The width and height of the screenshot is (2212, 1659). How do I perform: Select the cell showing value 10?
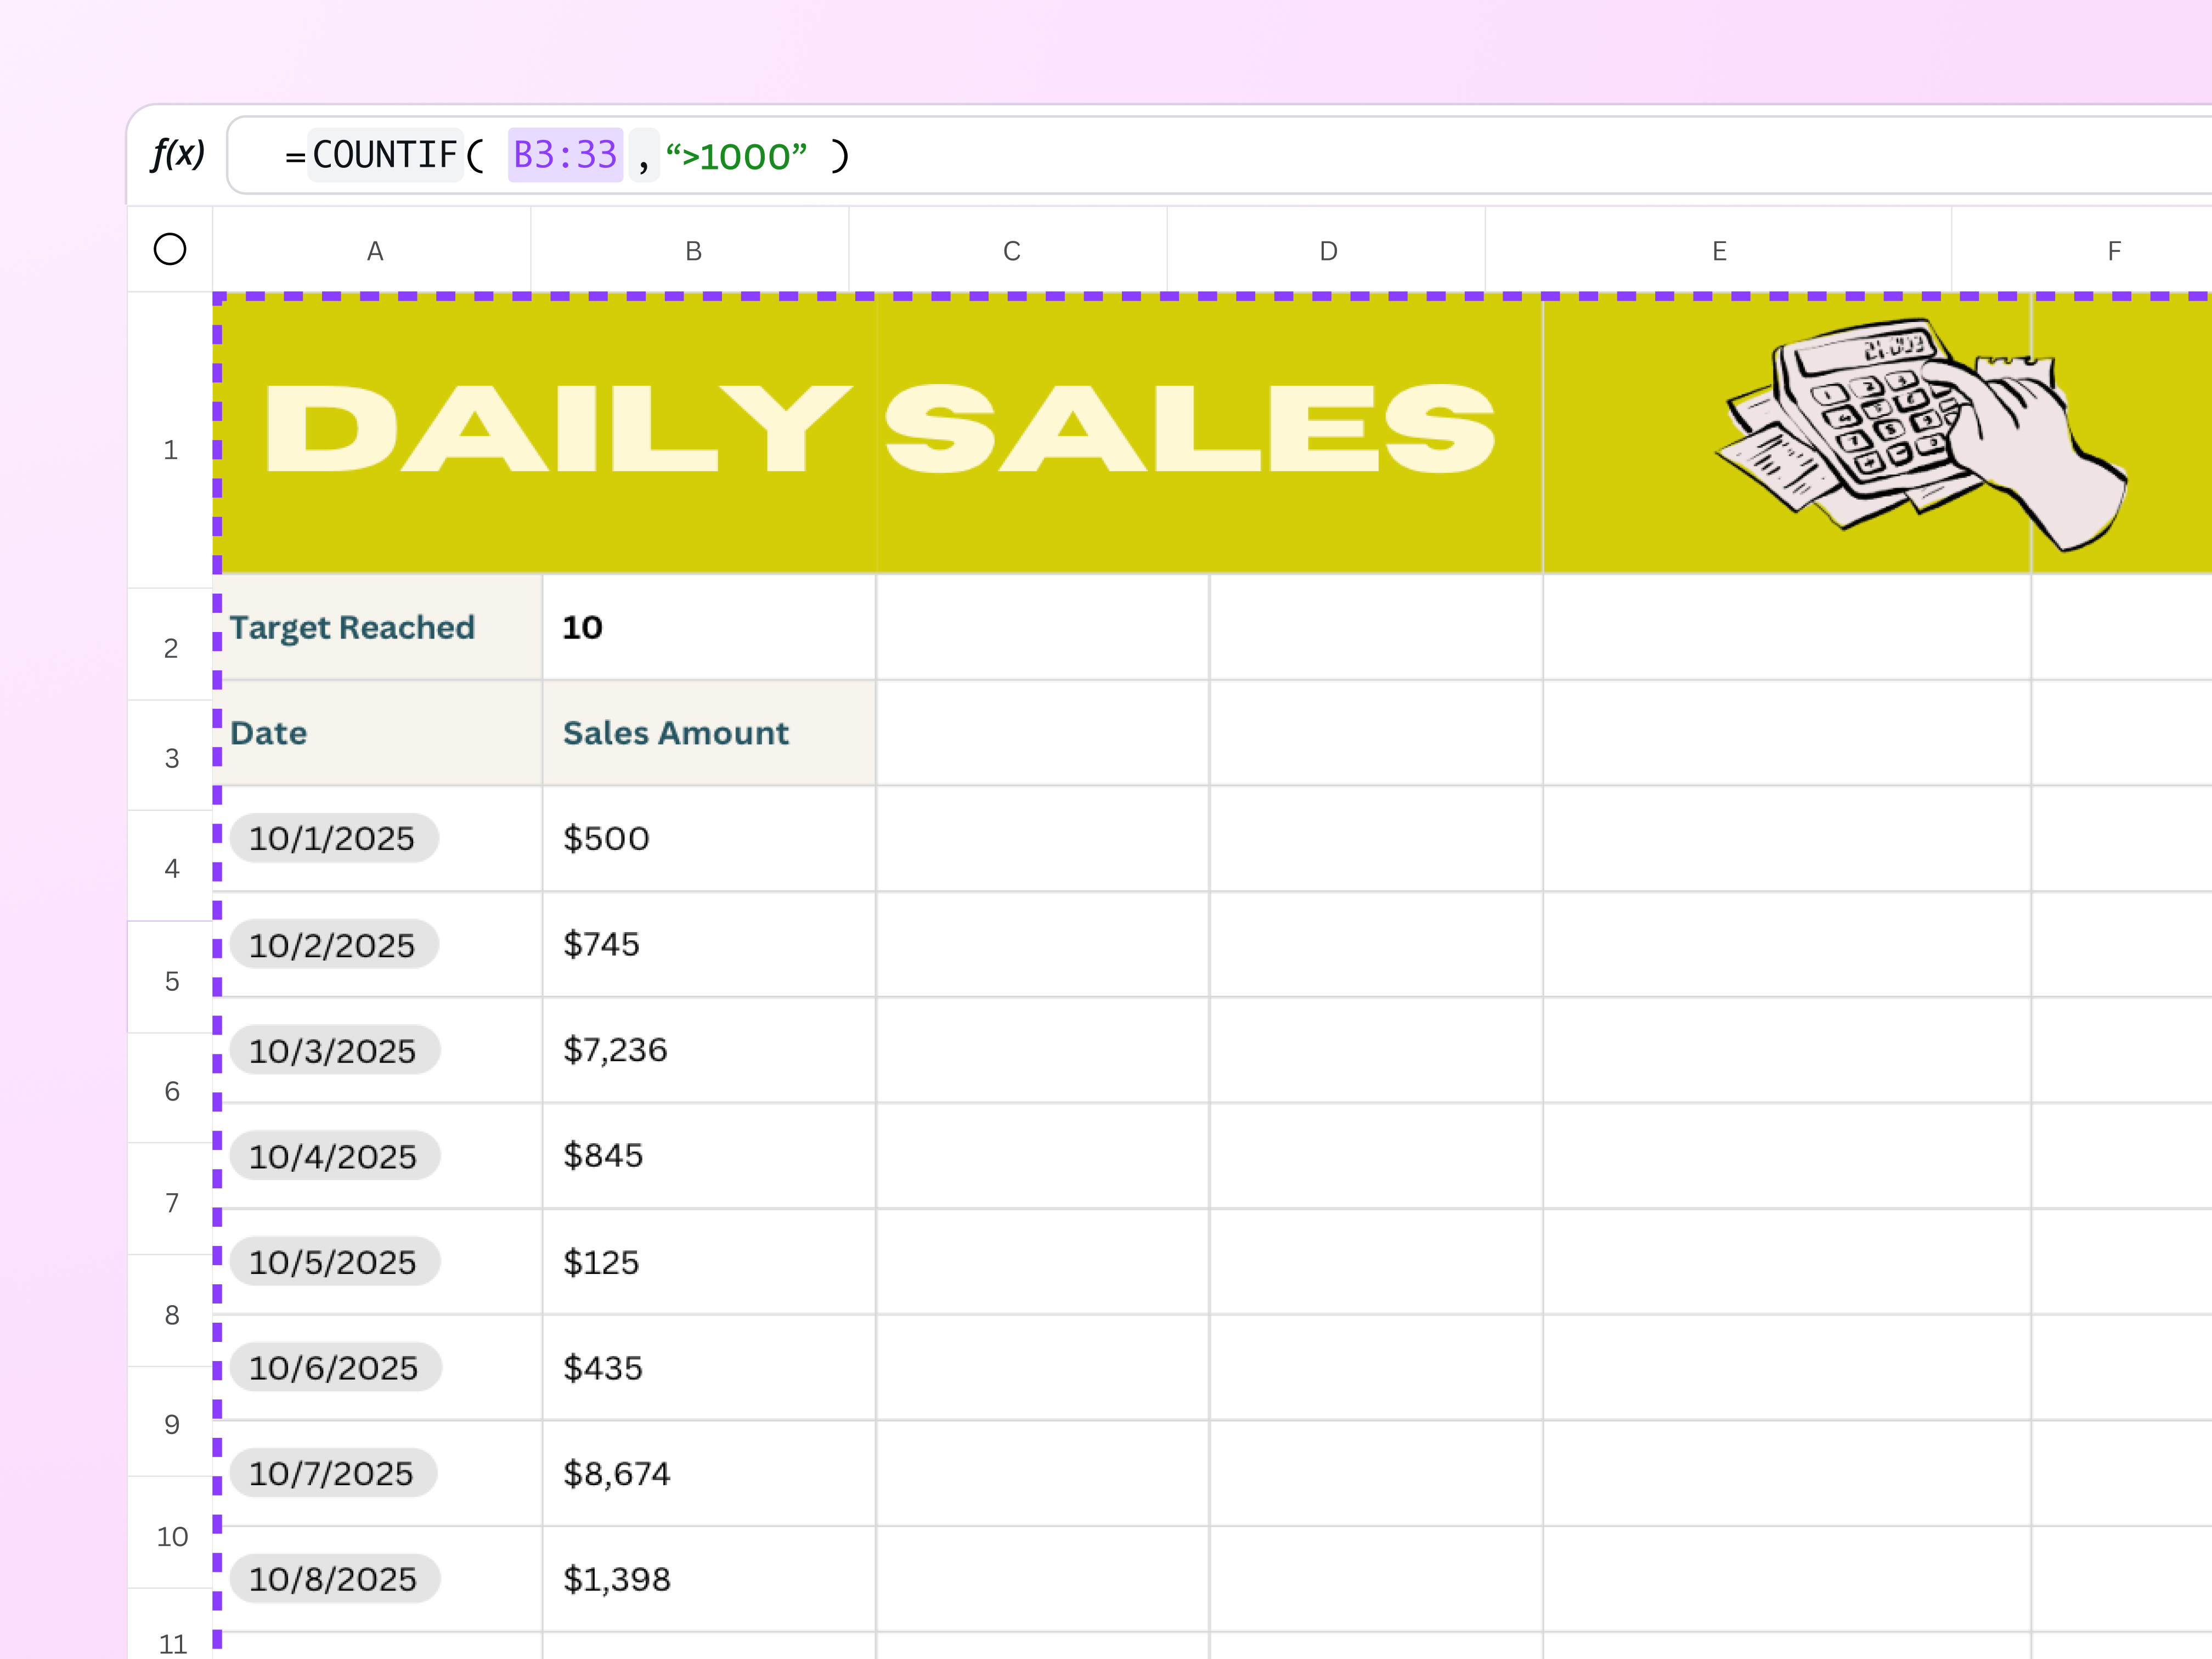pyautogui.click(x=709, y=627)
